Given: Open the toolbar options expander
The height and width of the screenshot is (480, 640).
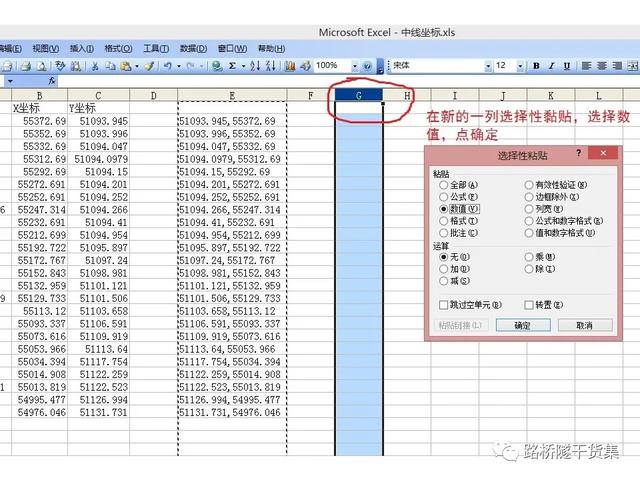Looking at the screenshot, I should (380, 66).
